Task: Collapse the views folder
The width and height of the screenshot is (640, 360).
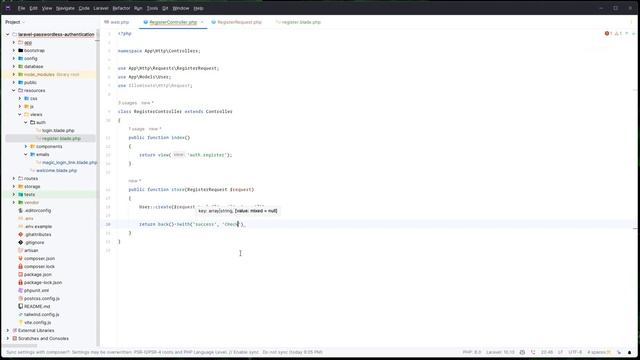Action: [x=20, y=114]
